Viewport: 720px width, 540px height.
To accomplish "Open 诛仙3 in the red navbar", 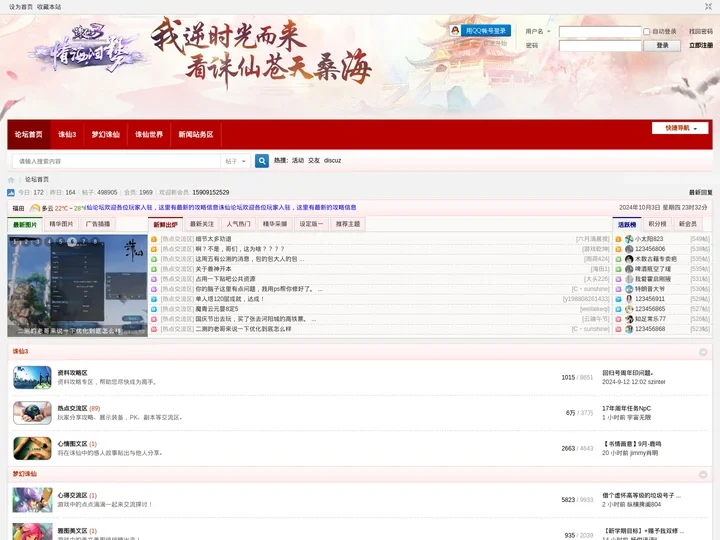I will click(x=67, y=135).
